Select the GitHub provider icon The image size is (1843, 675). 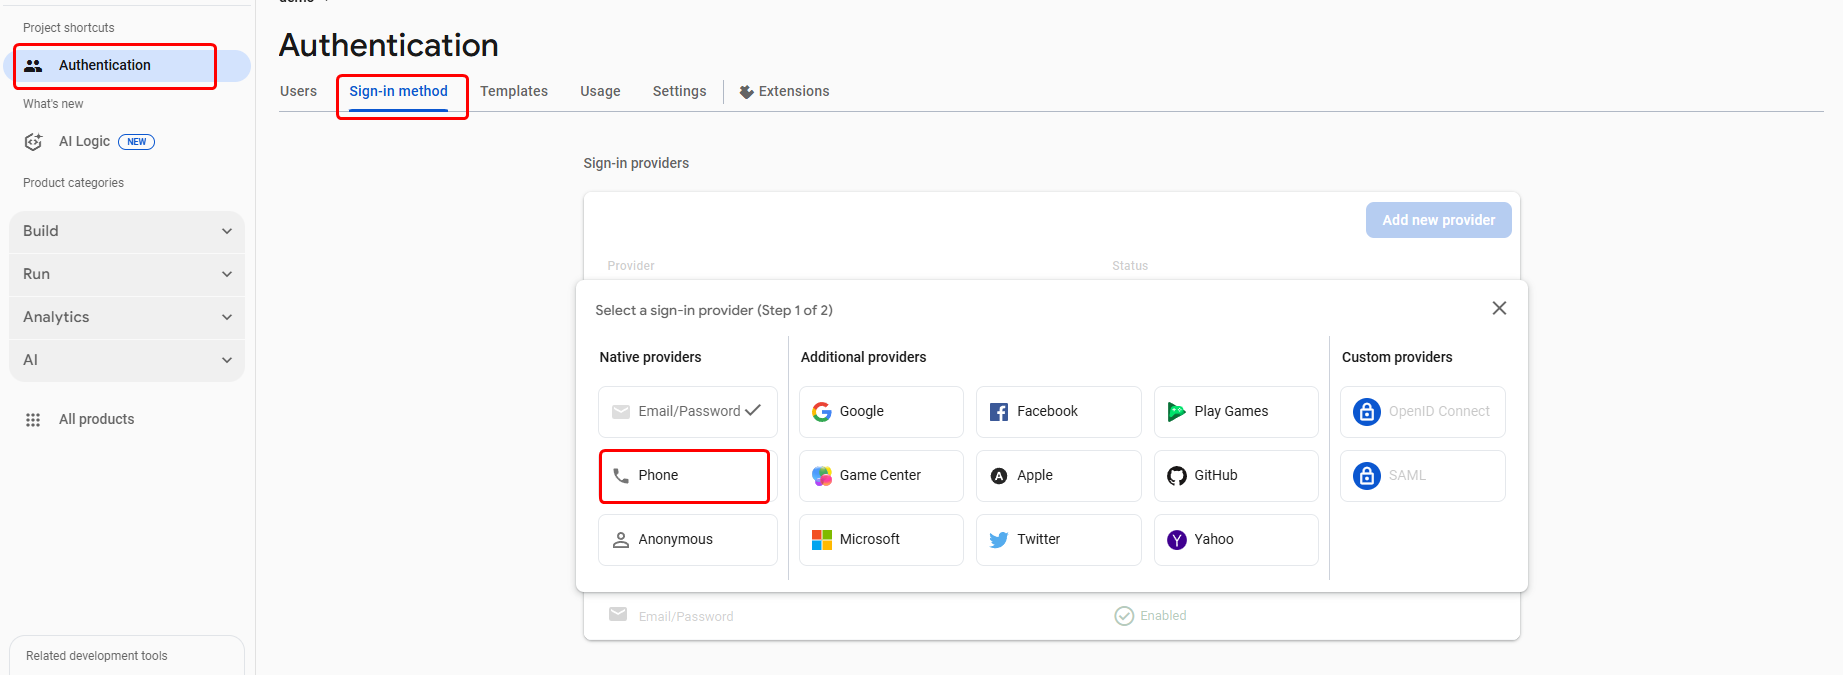click(x=1176, y=476)
